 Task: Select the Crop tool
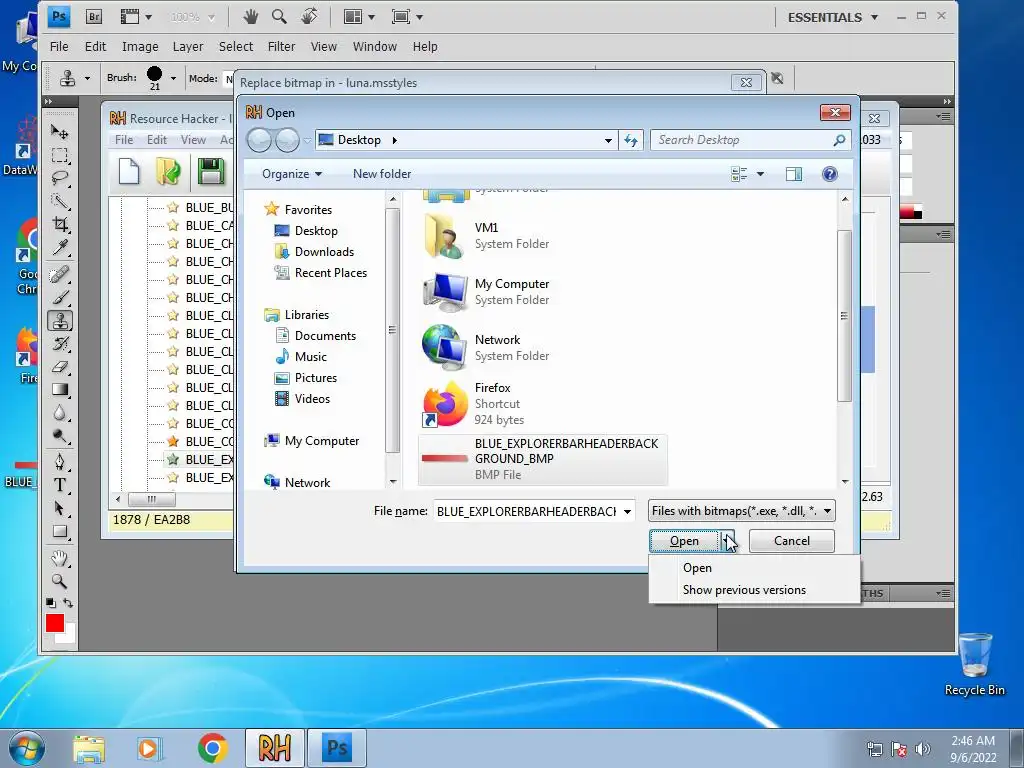tap(59, 225)
